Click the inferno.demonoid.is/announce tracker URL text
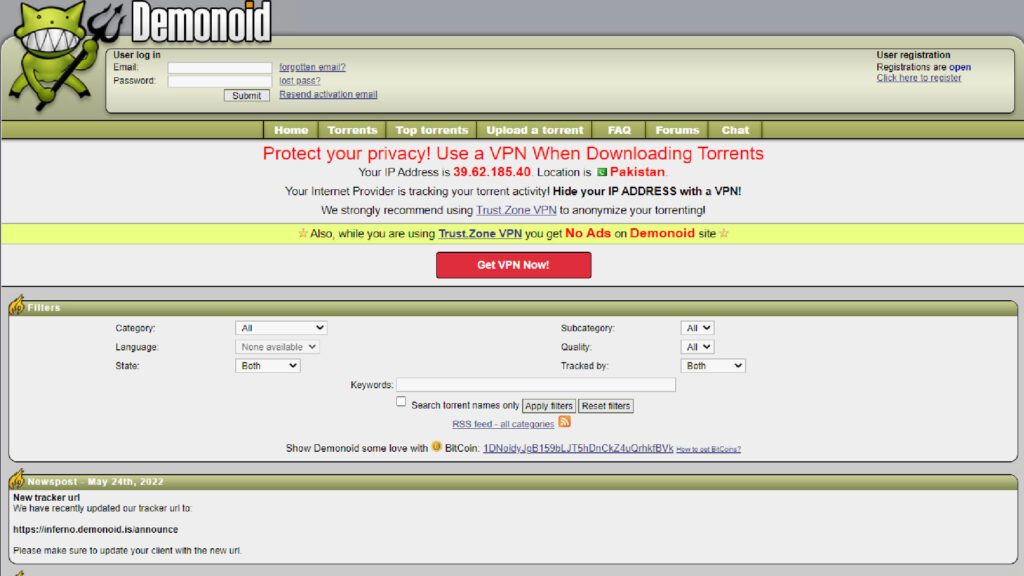1024x576 pixels. [95, 530]
